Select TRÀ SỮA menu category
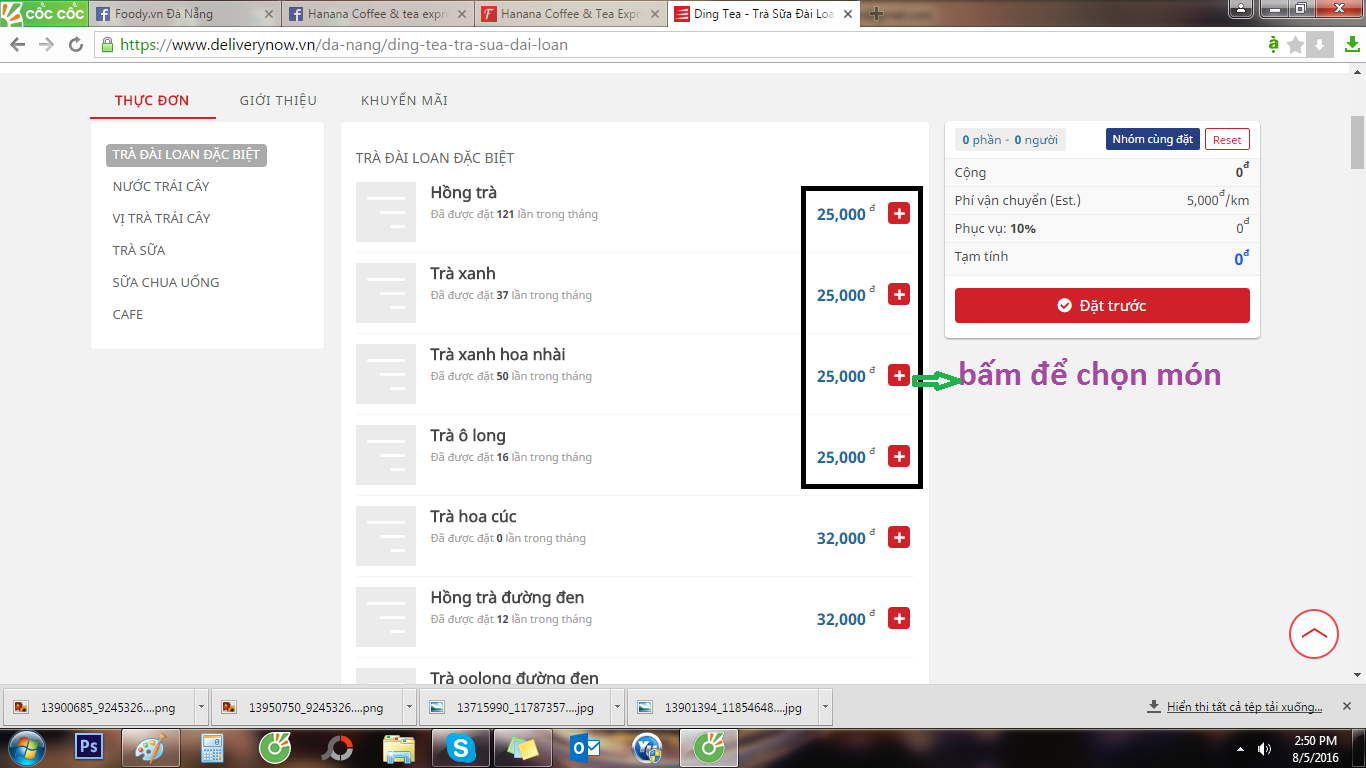This screenshot has width=1366, height=768. tap(139, 250)
